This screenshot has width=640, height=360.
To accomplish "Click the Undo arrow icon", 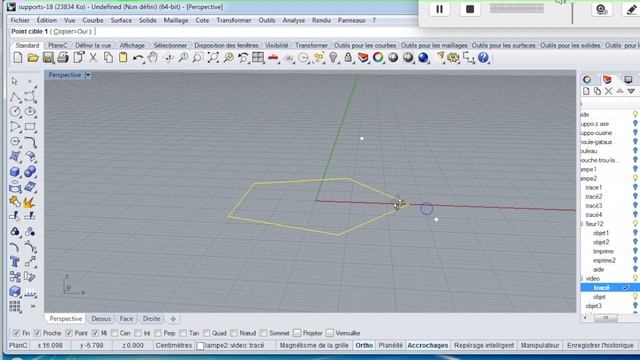I will pos(138,58).
